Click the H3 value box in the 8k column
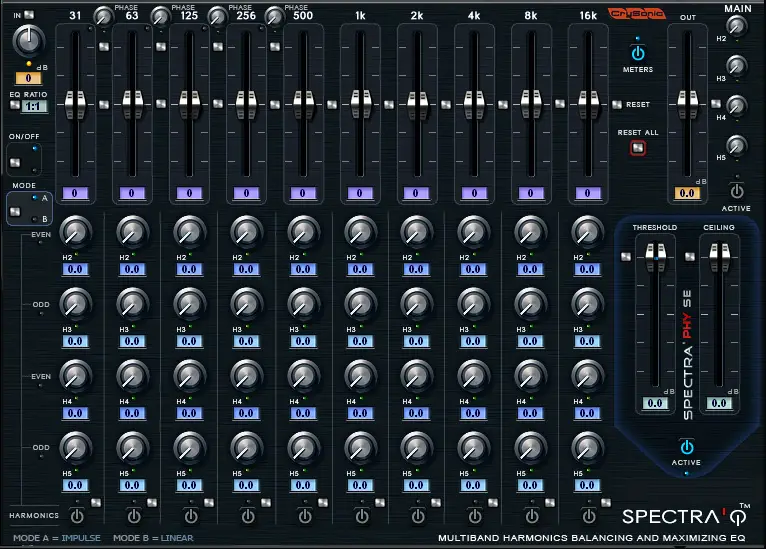The height and width of the screenshot is (549, 766). tap(530, 341)
